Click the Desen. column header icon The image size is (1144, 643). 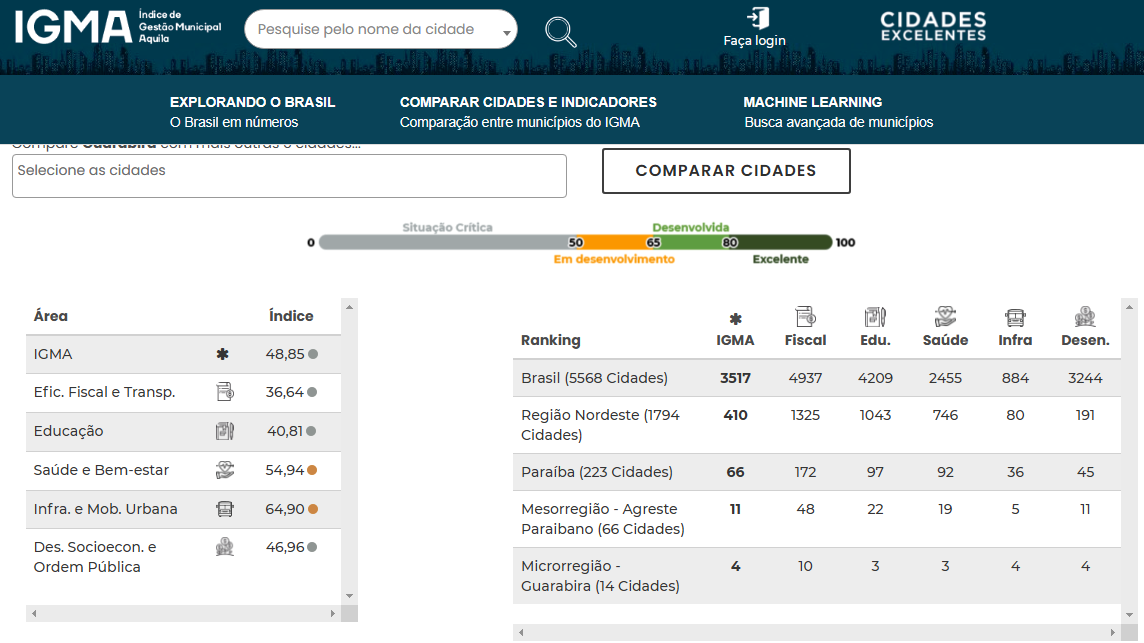[1085, 317]
